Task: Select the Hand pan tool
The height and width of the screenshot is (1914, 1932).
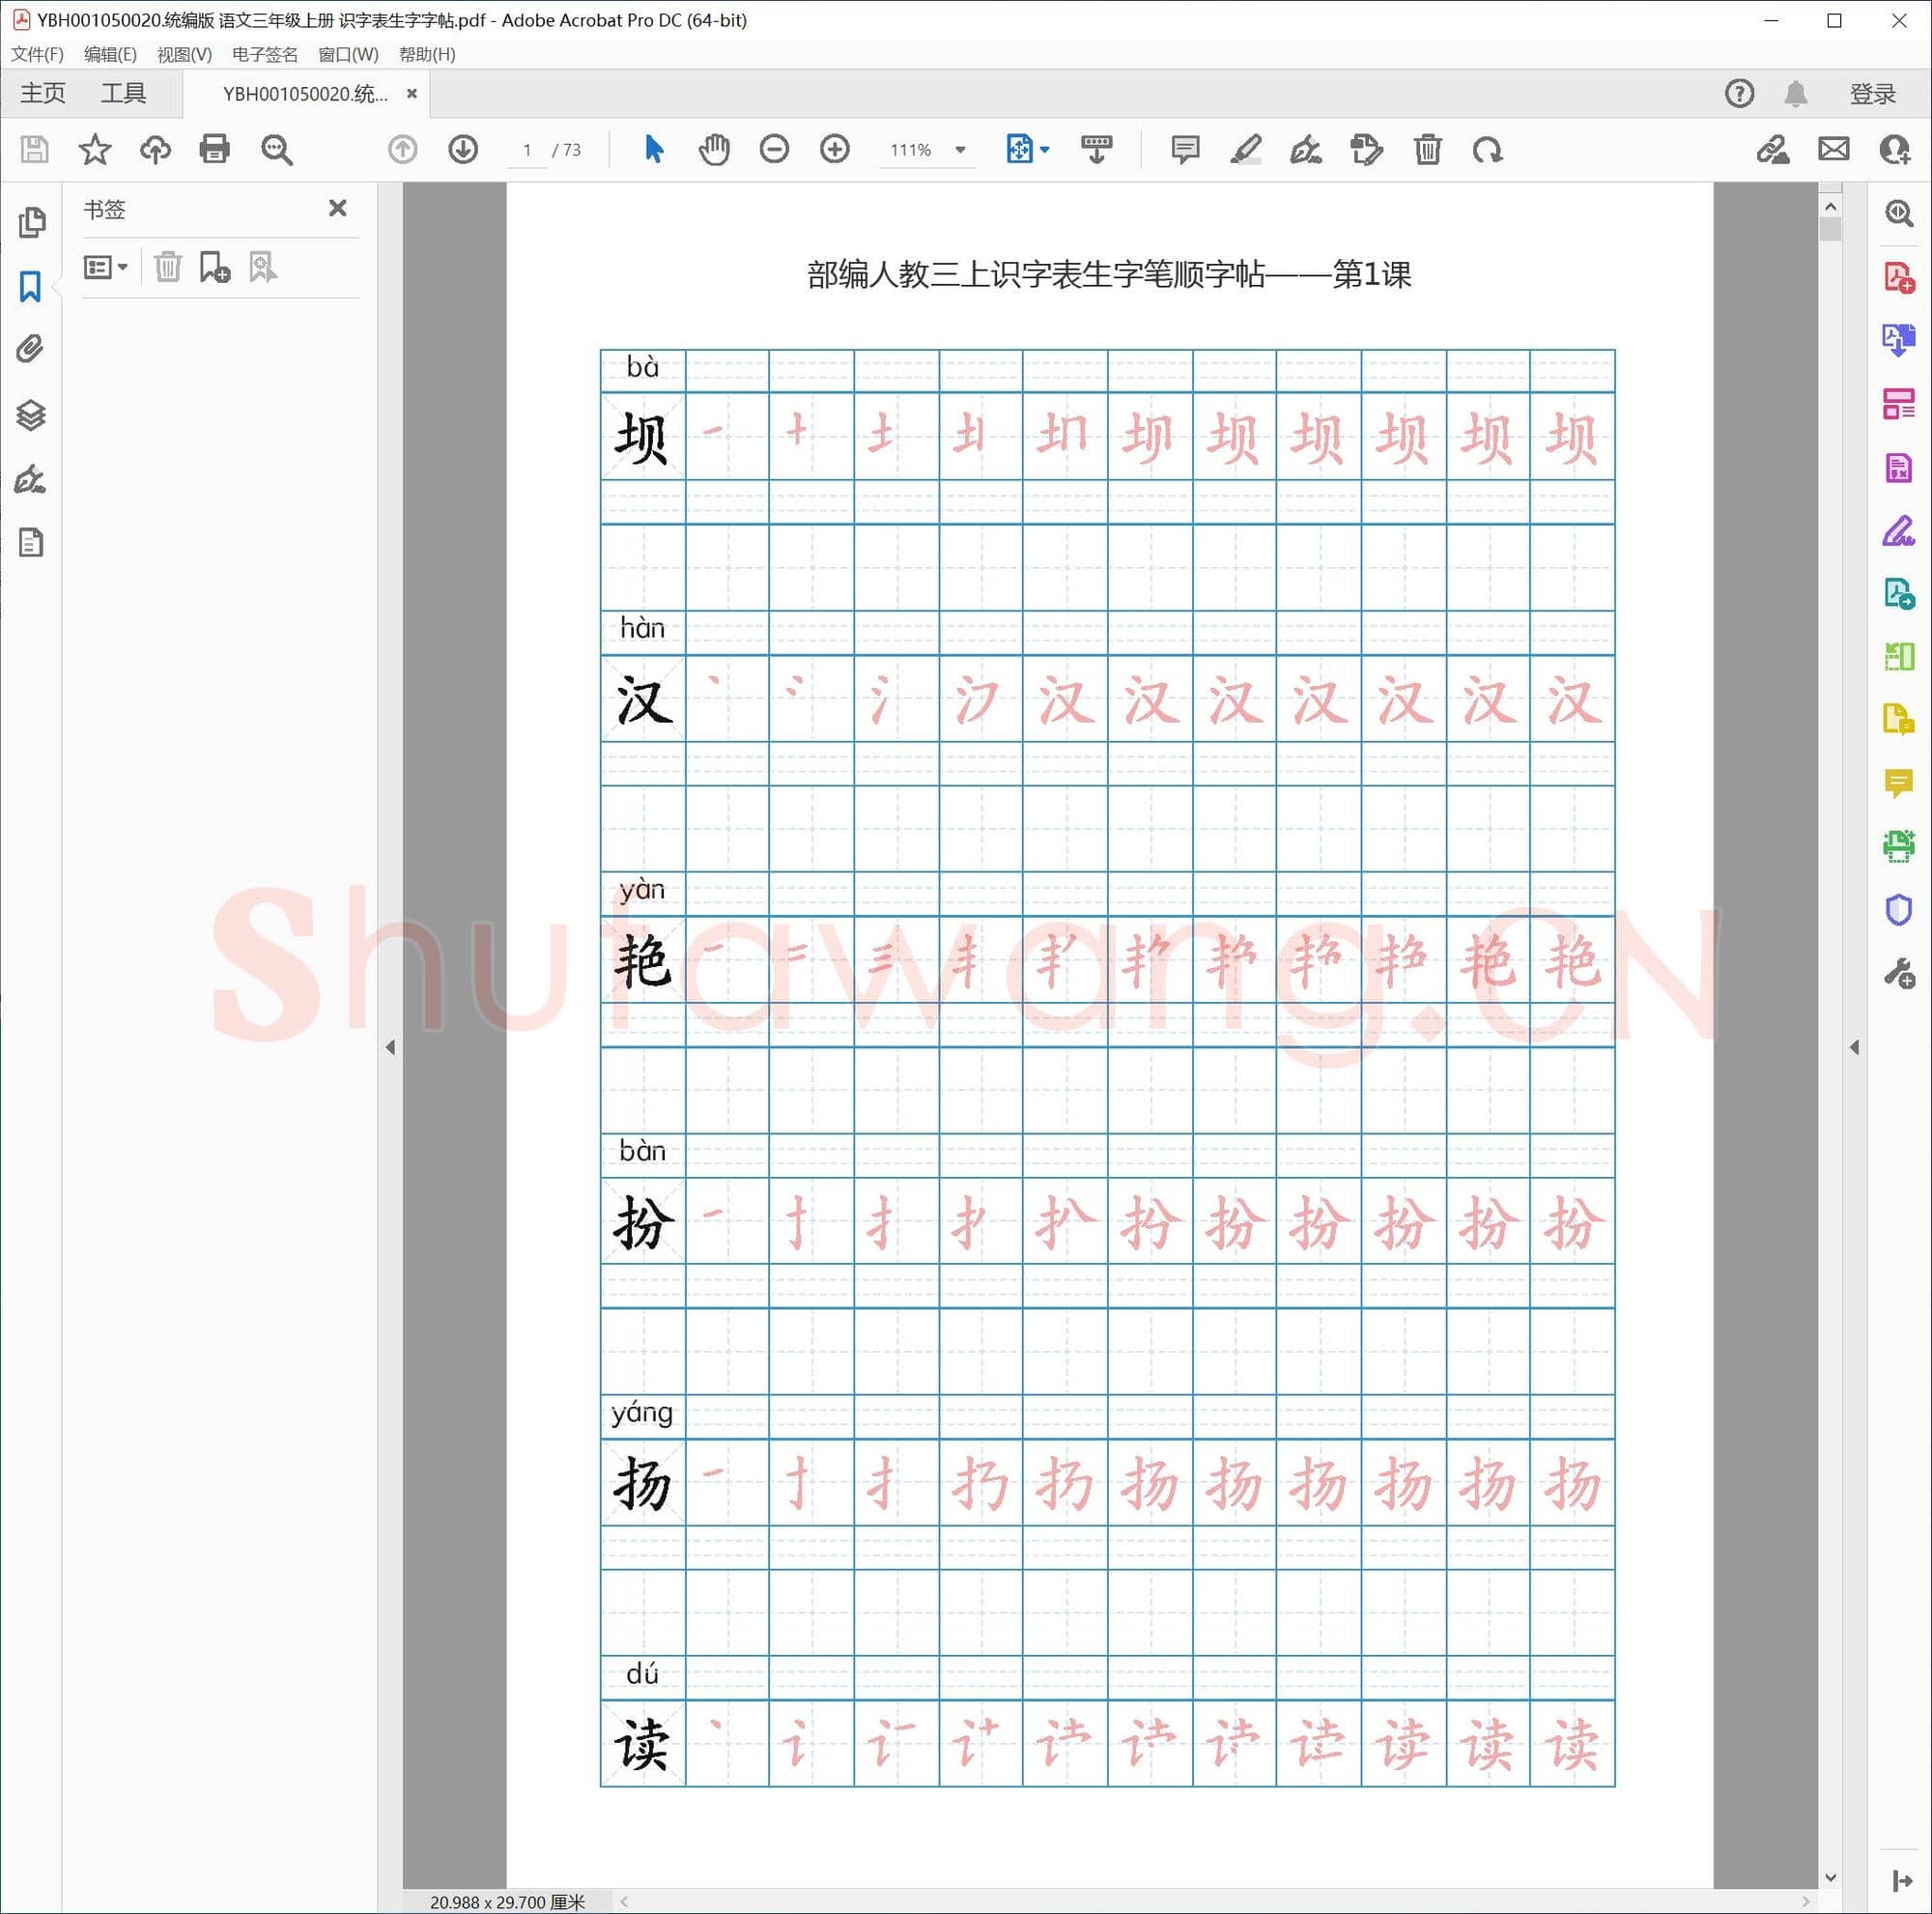Action: tap(713, 150)
